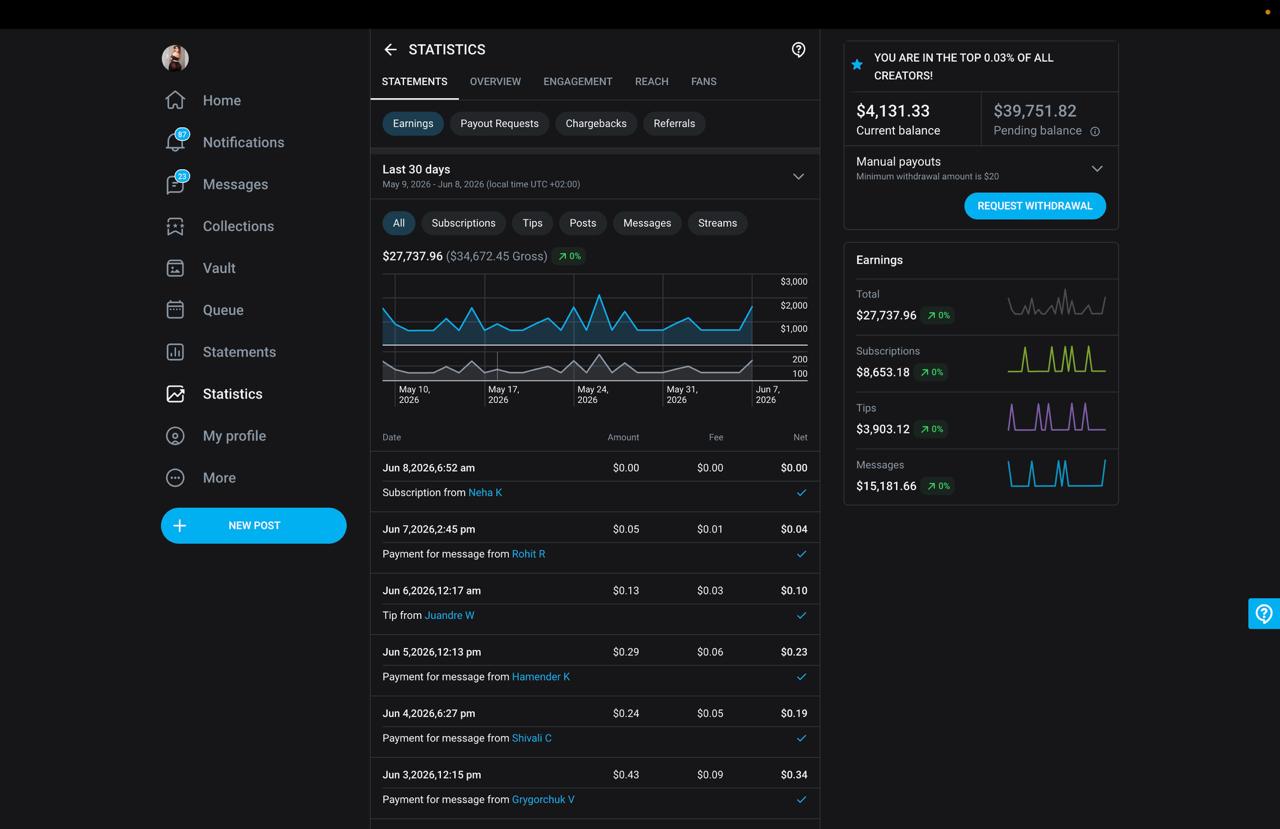Click the profile avatar picture
The image size is (1280, 829).
(x=175, y=58)
